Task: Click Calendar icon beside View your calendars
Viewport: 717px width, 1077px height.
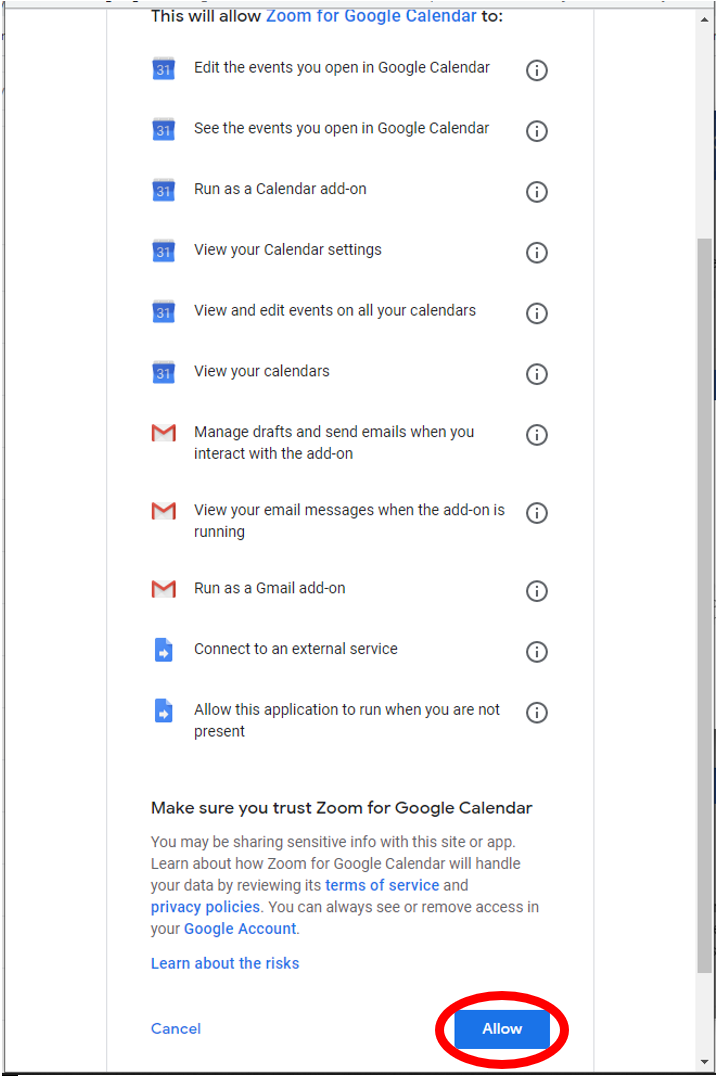Action: pyautogui.click(x=163, y=372)
